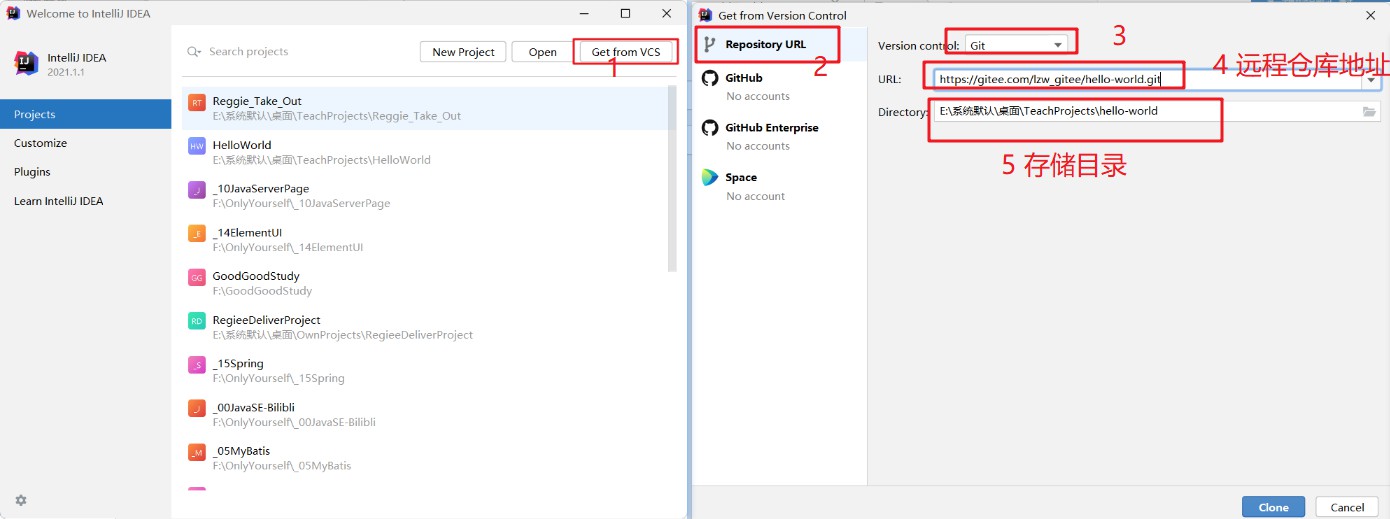This screenshot has width=1390, height=519.
Task: Open the Plugins section
Action: [85, 172]
